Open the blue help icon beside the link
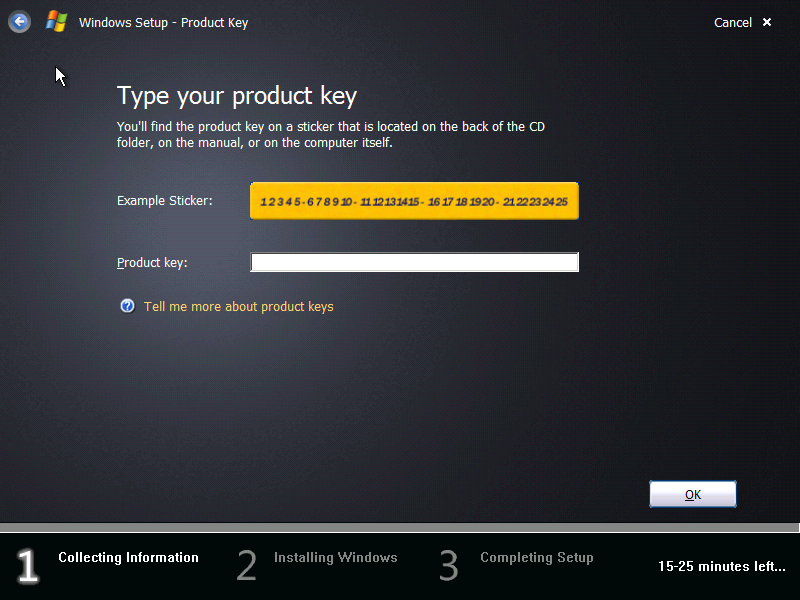 [127, 306]
